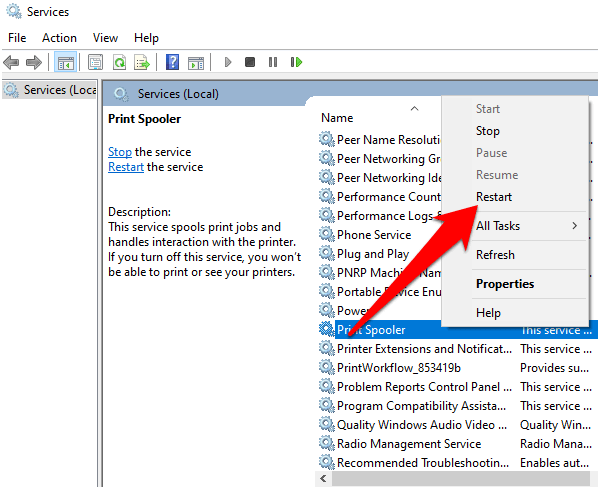
Task: Click gear icon beside Recommended Troubleshooting service
Action: coord(326,462)
